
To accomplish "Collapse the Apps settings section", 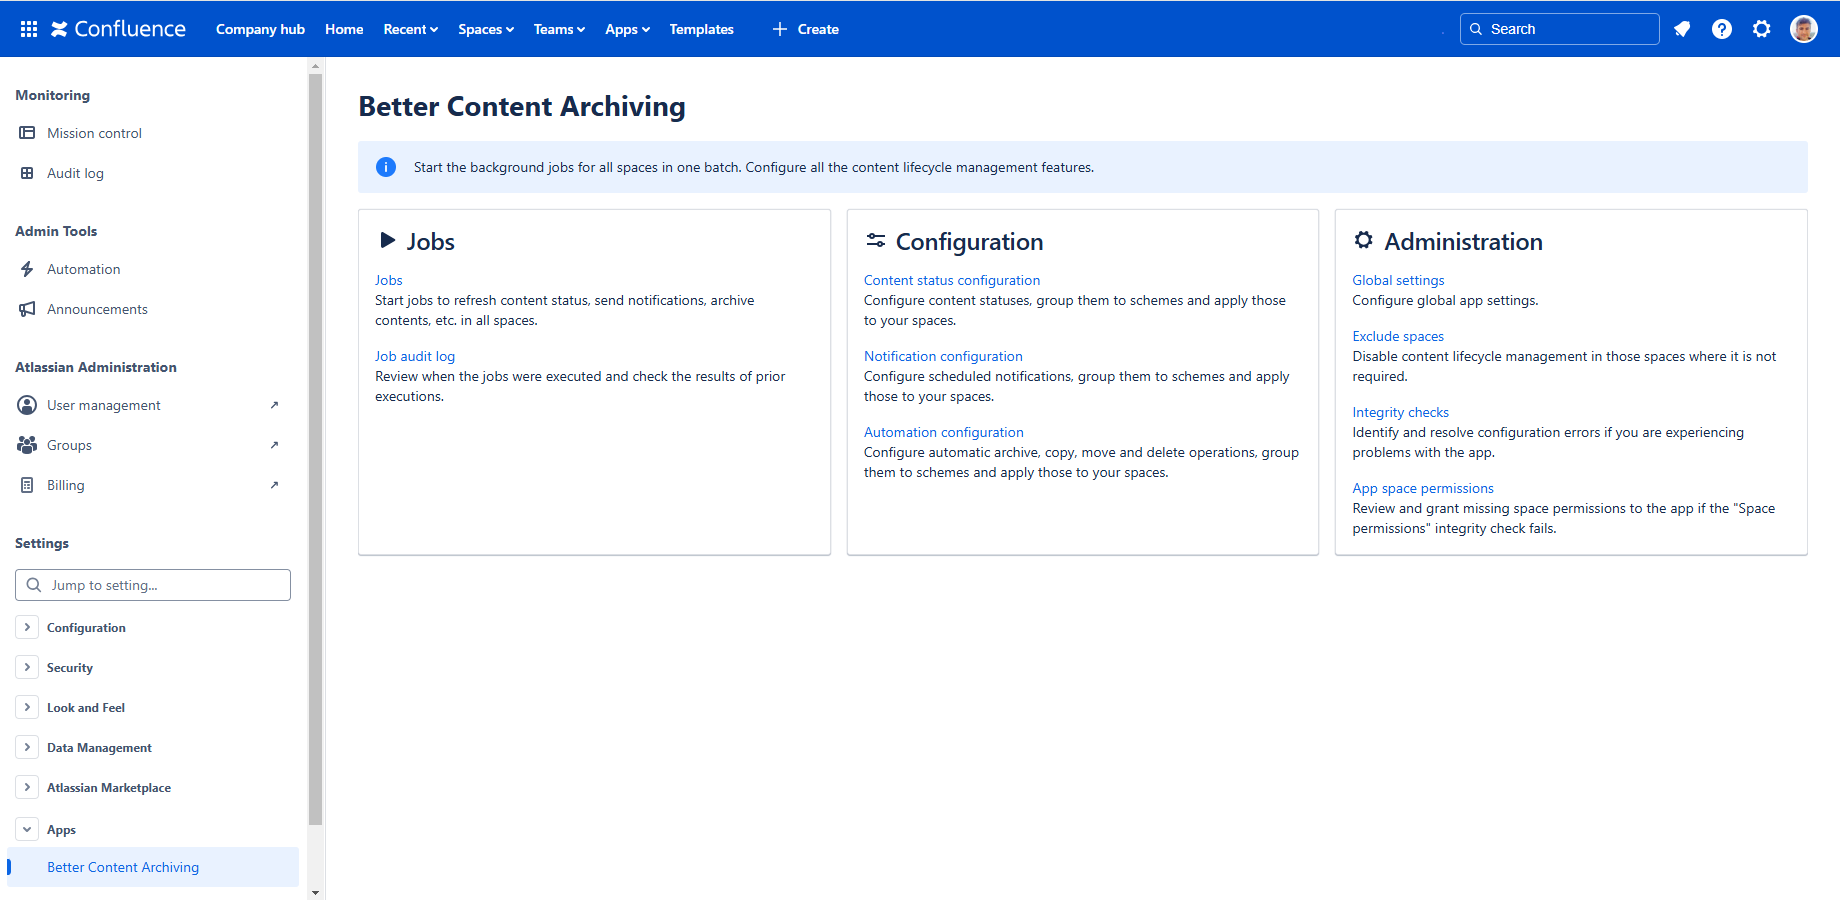I will click(x=27, y=829).
